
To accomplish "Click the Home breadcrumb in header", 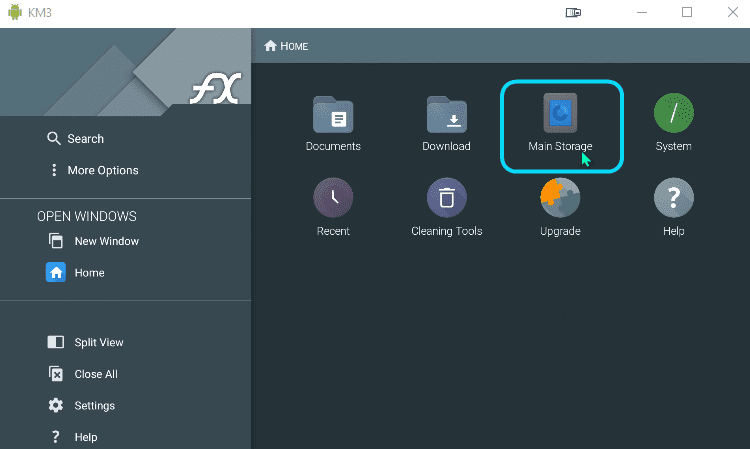I will [x=286, y=46].
